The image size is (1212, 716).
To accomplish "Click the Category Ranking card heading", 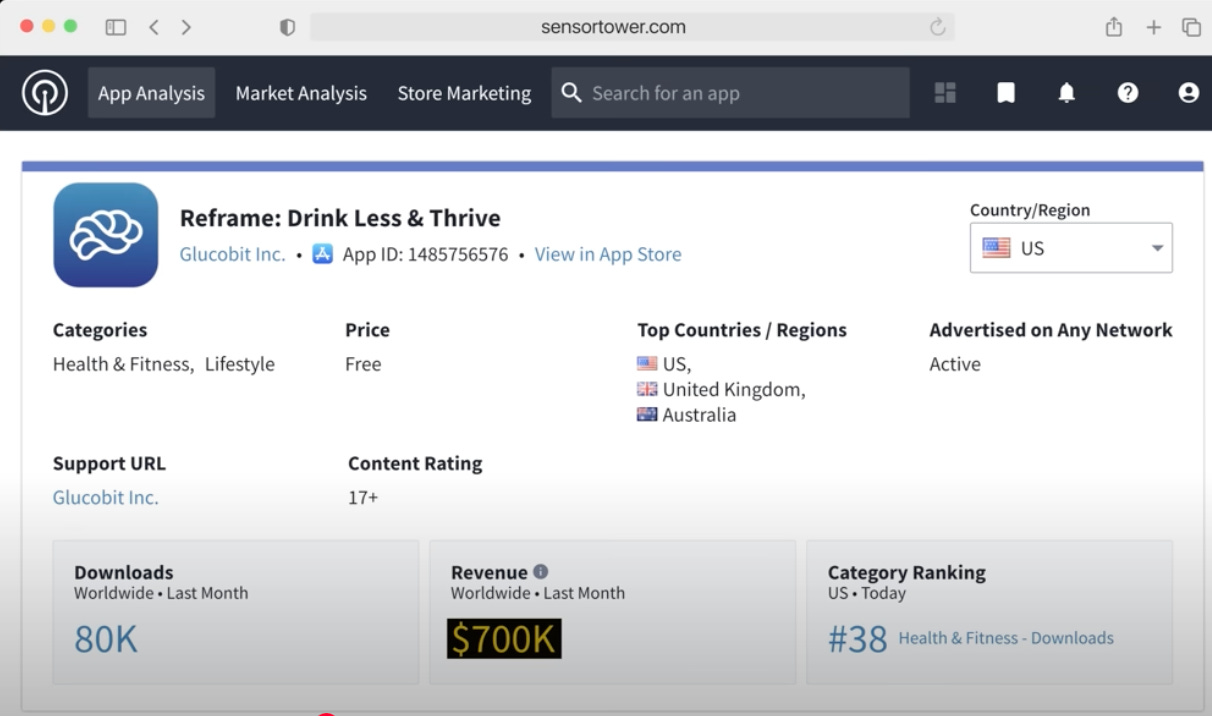I will [x=907, y=572].
